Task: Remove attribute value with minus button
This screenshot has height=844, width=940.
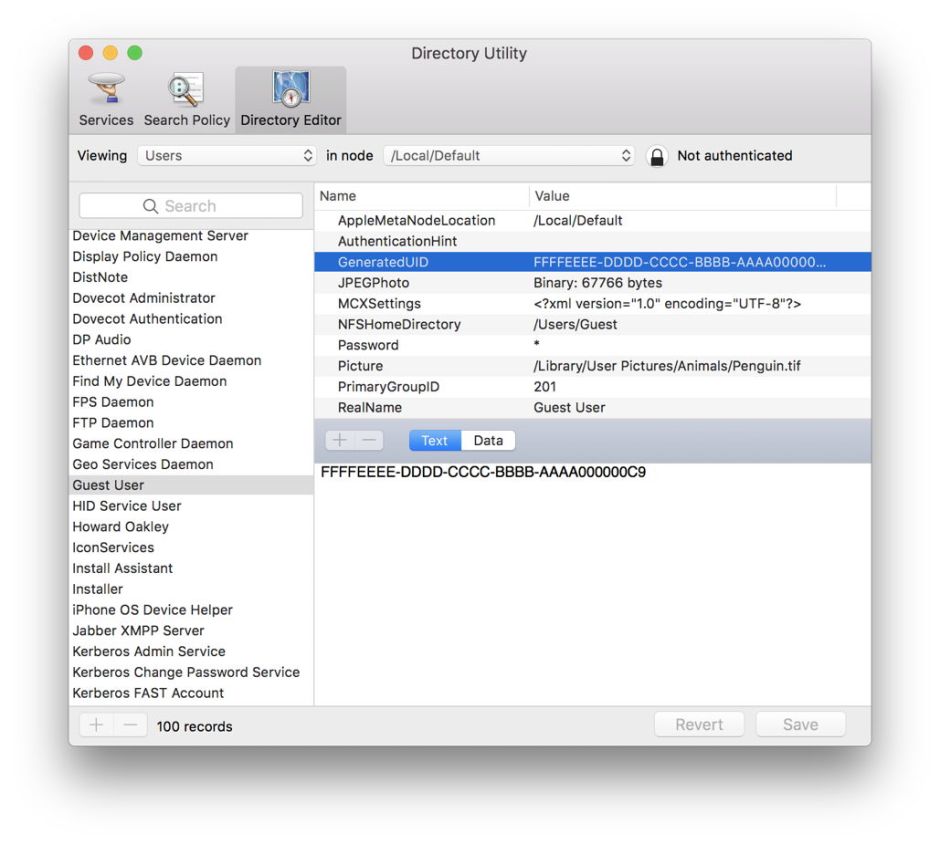Action: pyautogui.click(x=368, y=440)
